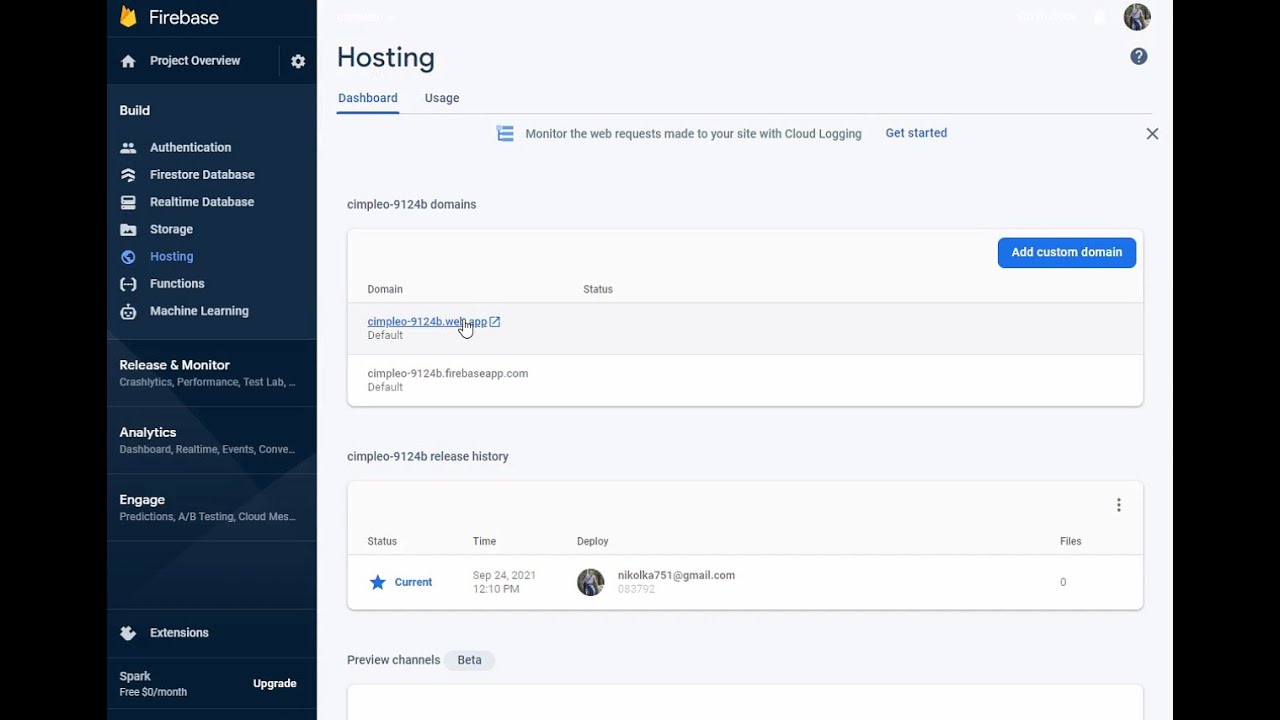The width and height of the screenshot is (1280, 720).
Task: Switch to the Dashboard tab
Action: (x=368, y=98)
